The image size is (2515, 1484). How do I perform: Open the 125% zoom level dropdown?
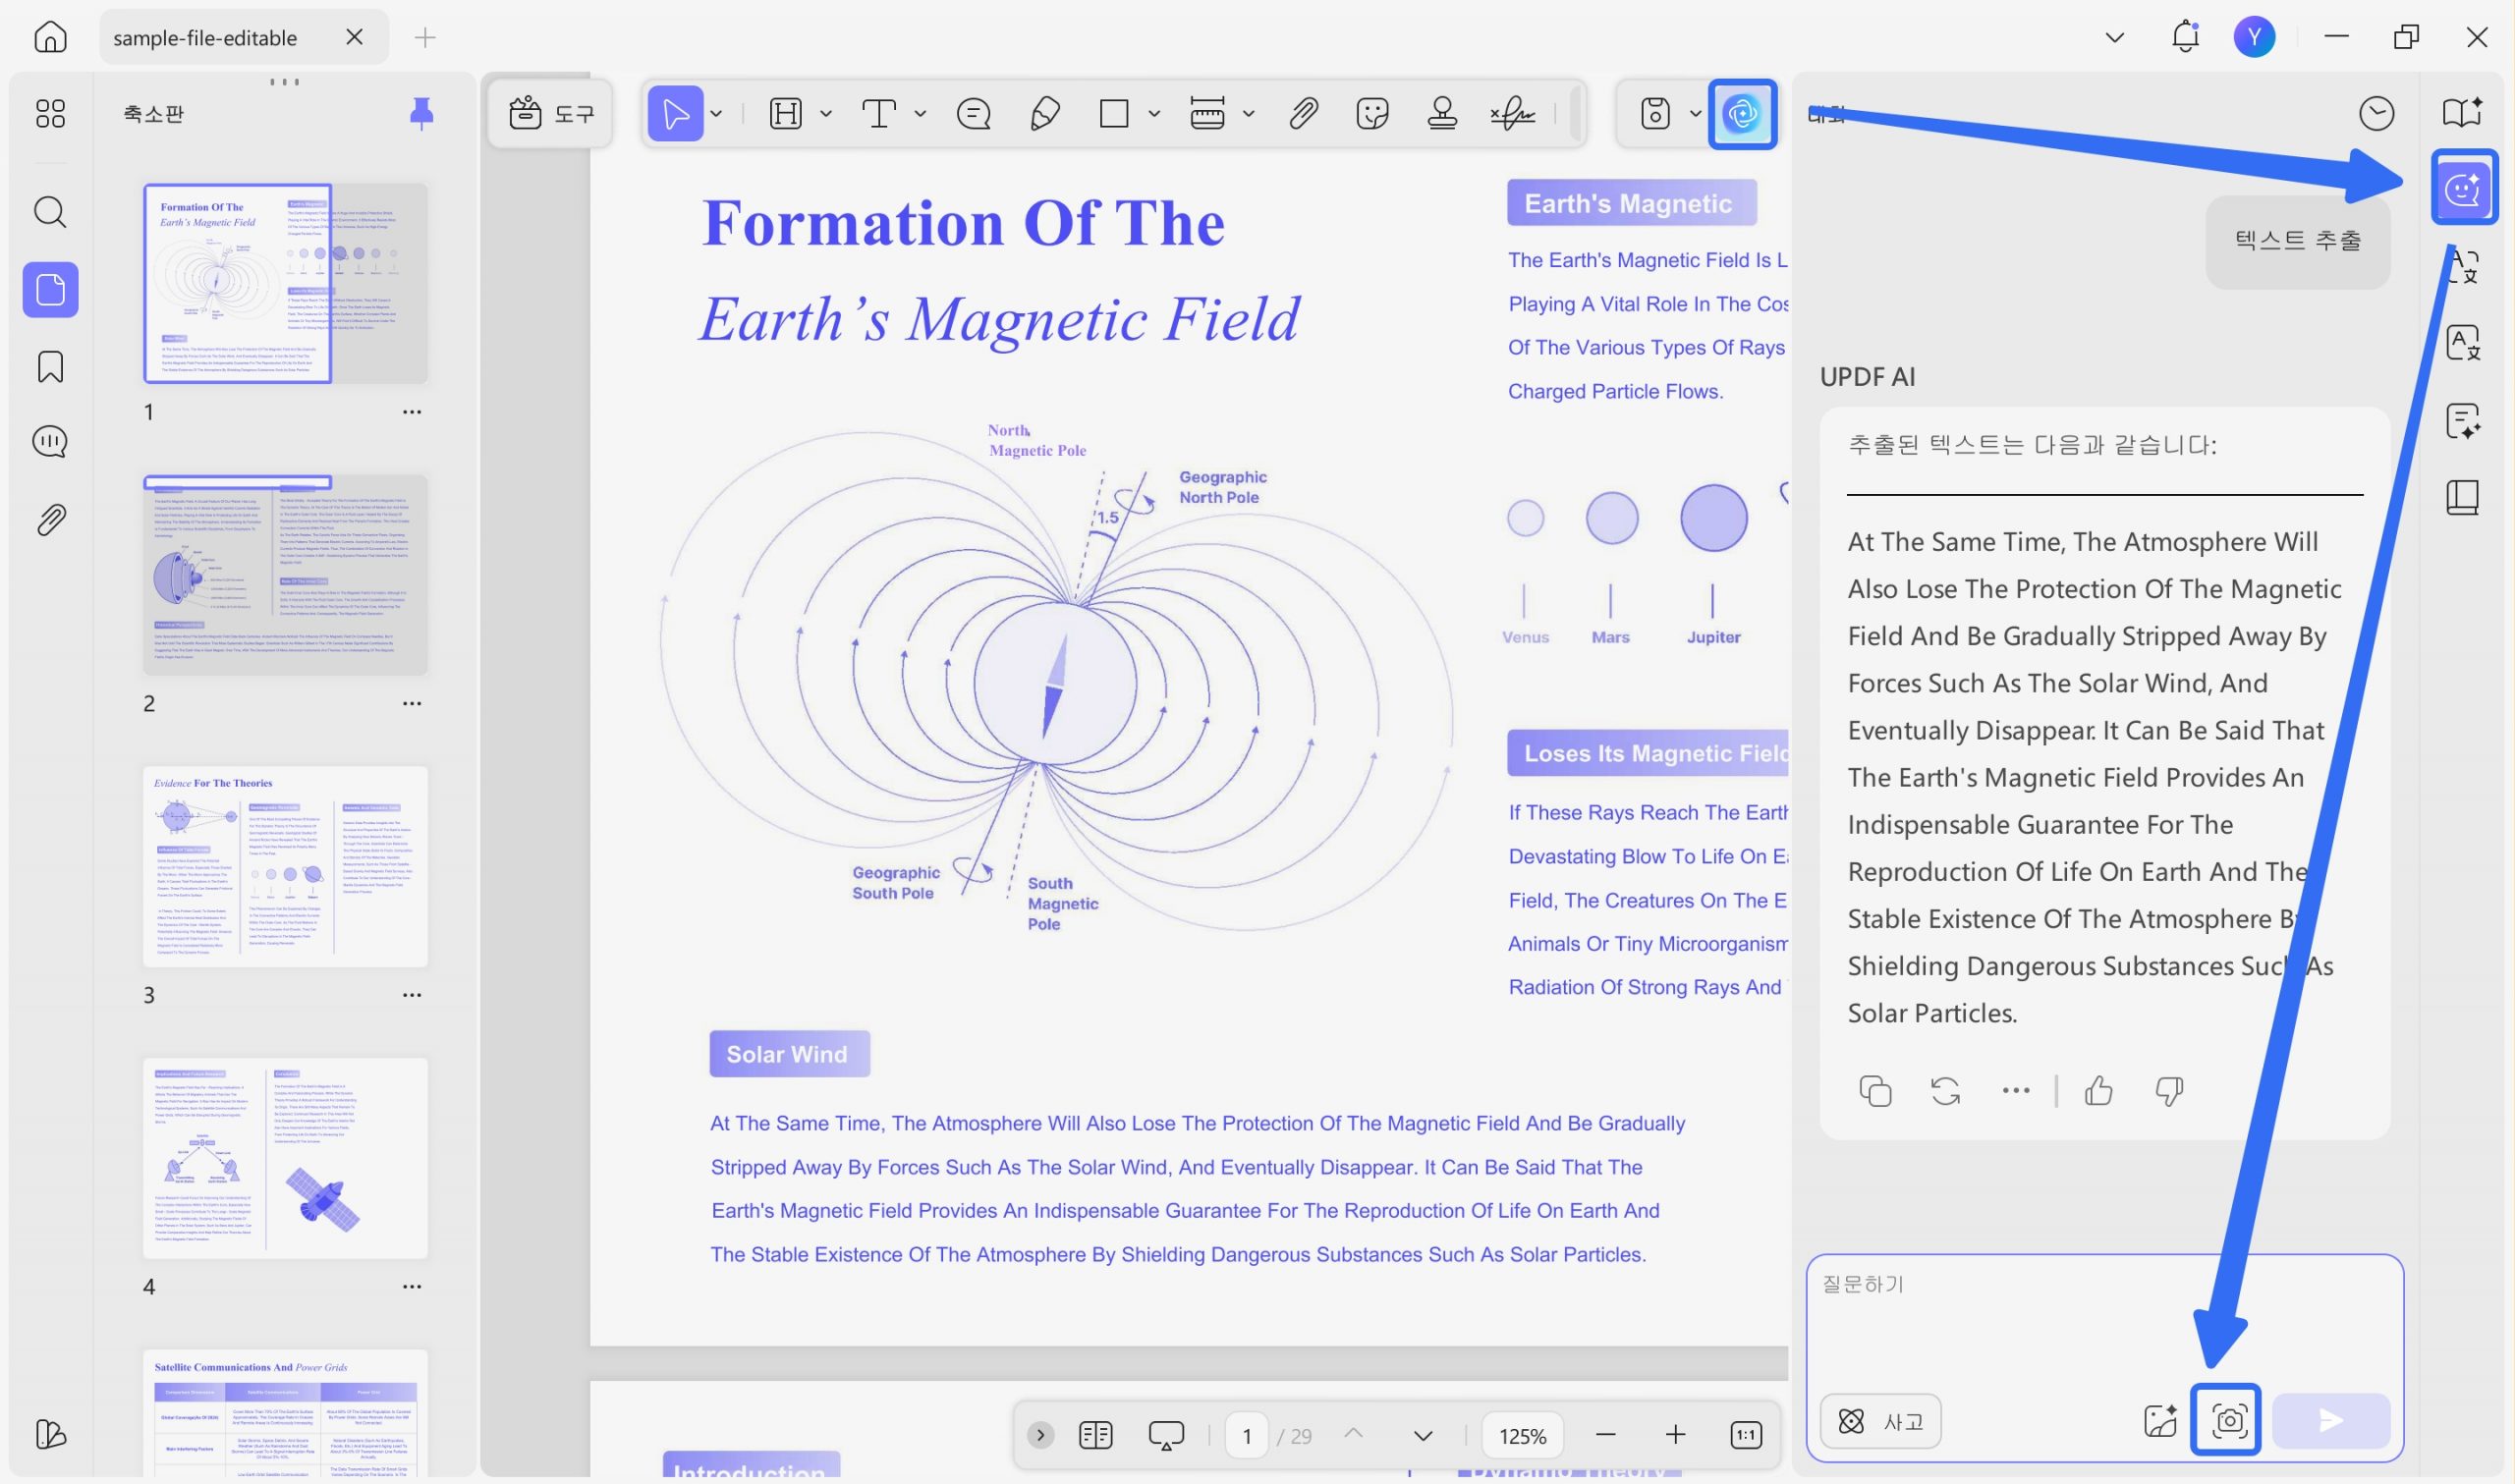[1522, 1436]
